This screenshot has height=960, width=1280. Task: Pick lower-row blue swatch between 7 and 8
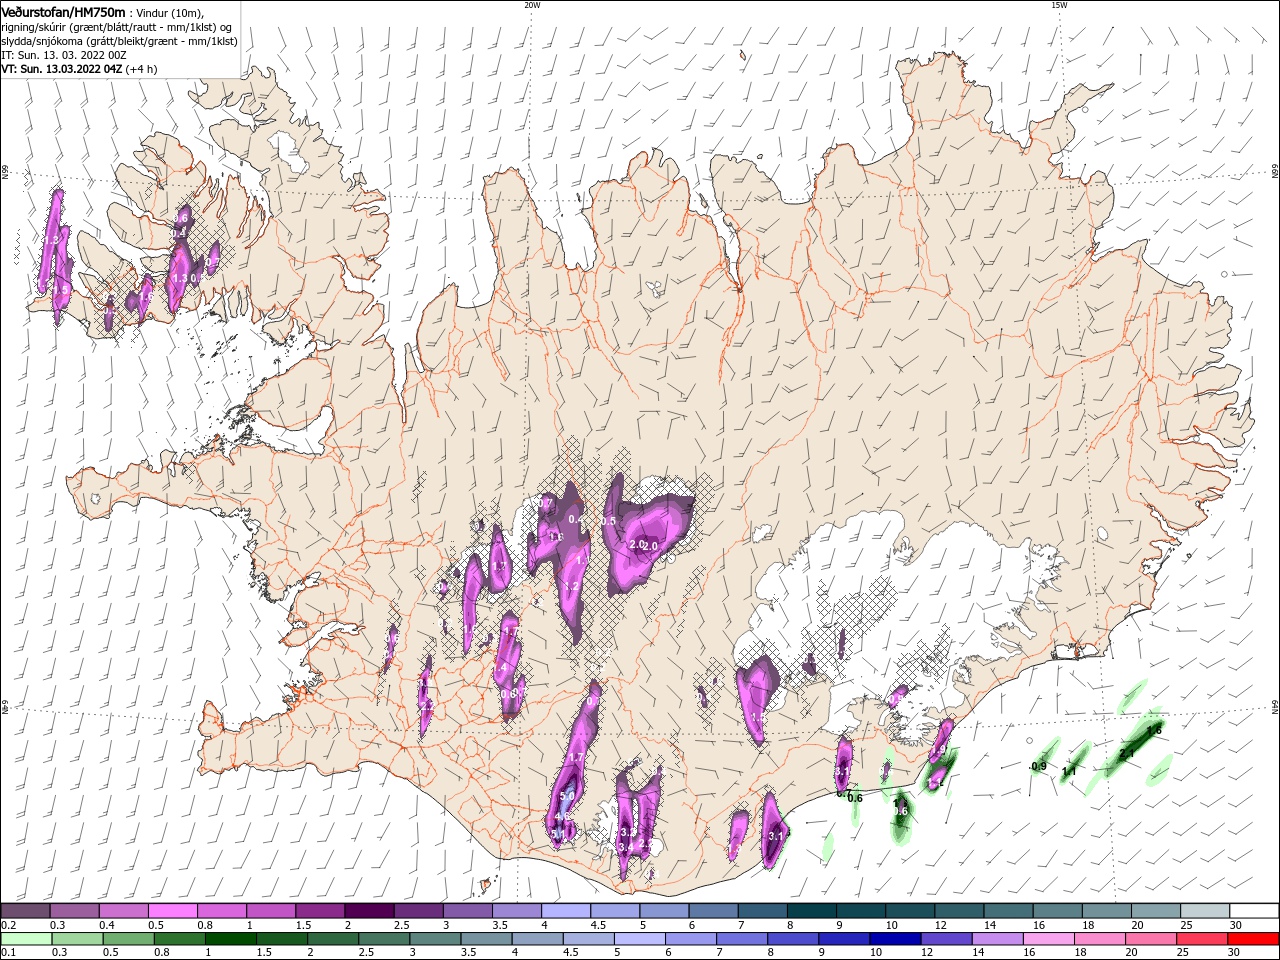(x=742, y=939)
